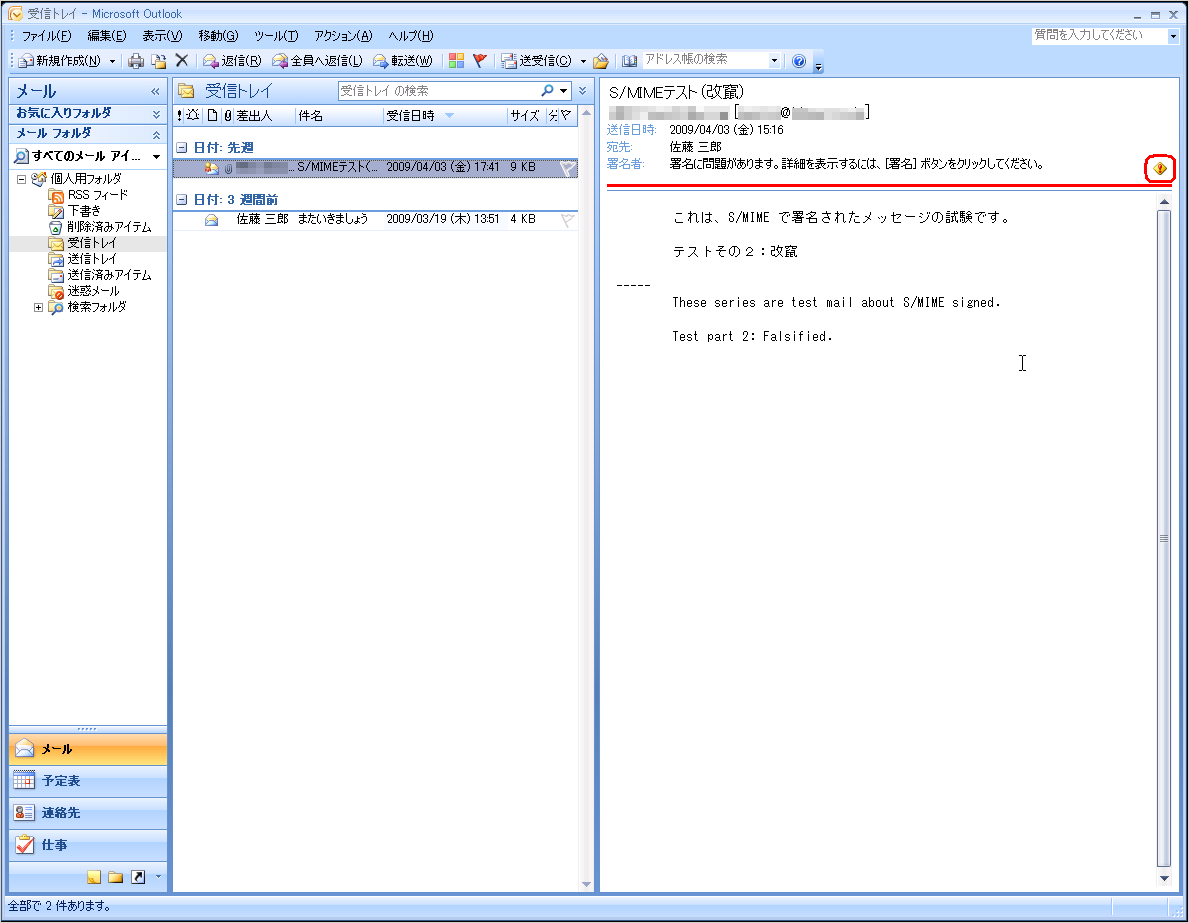Open 編集(E) menu
The image size is (1189, 923).
coord(106,36)
